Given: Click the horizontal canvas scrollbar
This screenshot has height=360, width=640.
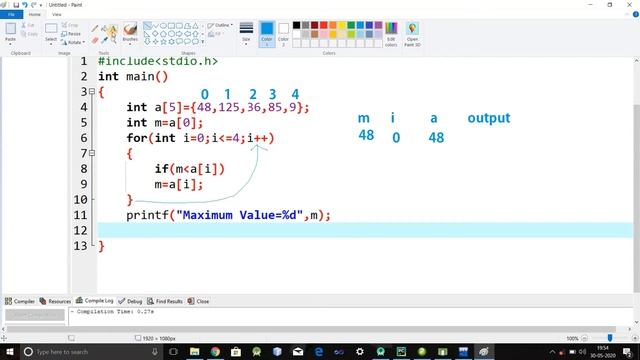Looking at the screenshot, I should coord(311,329).
